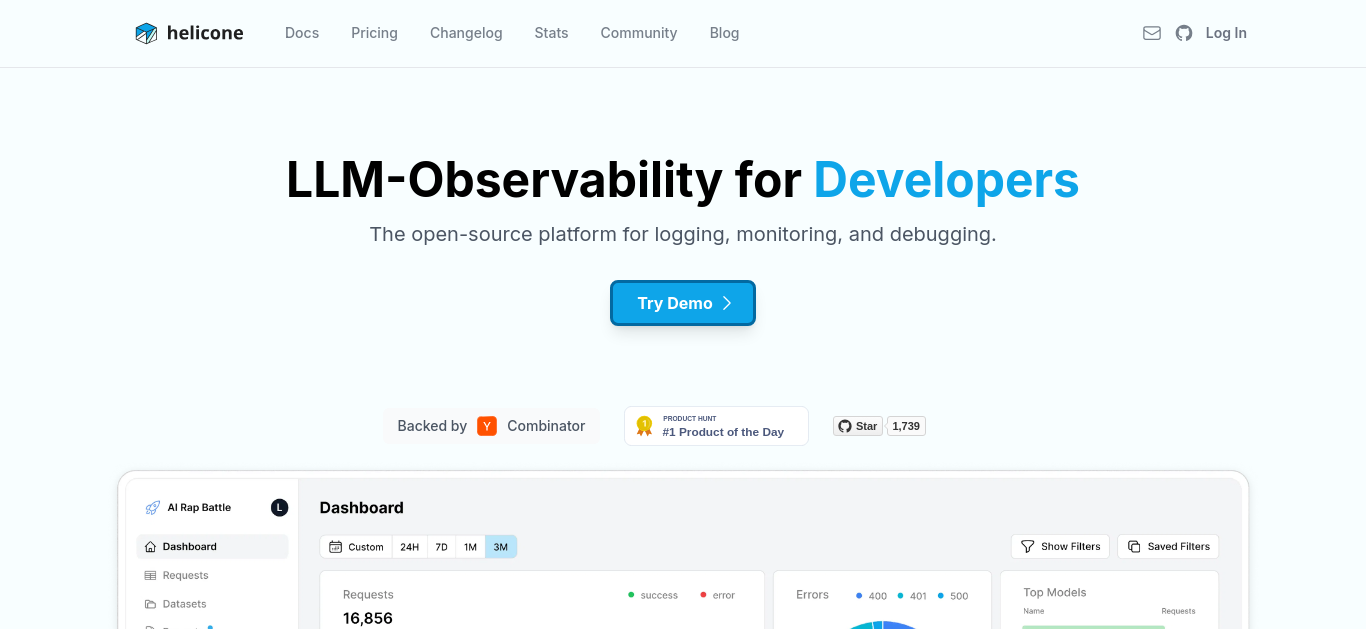
Task: Open the email envelope icon in header
Action: 1152,33
